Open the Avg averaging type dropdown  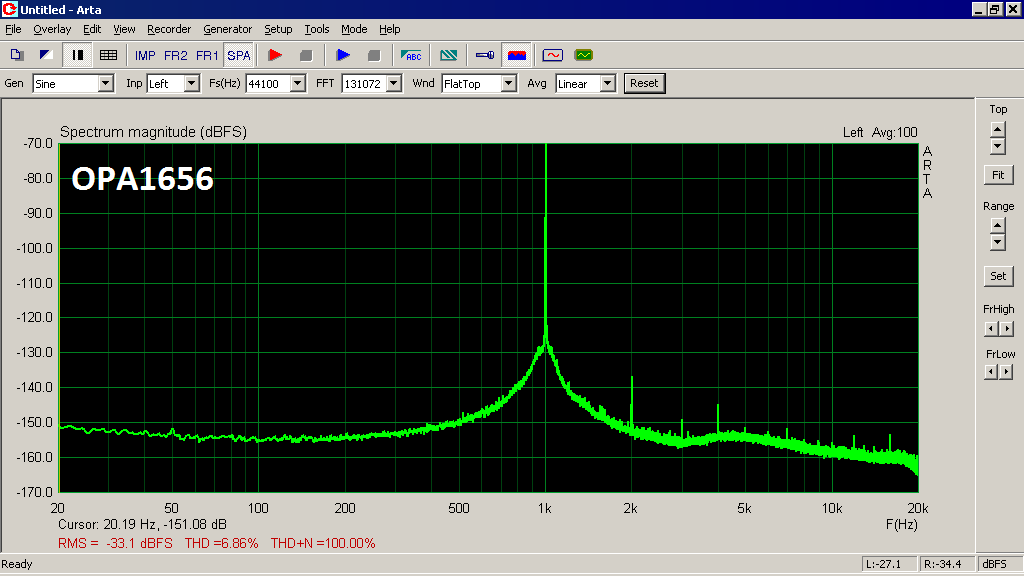click(x=608, y=84)
